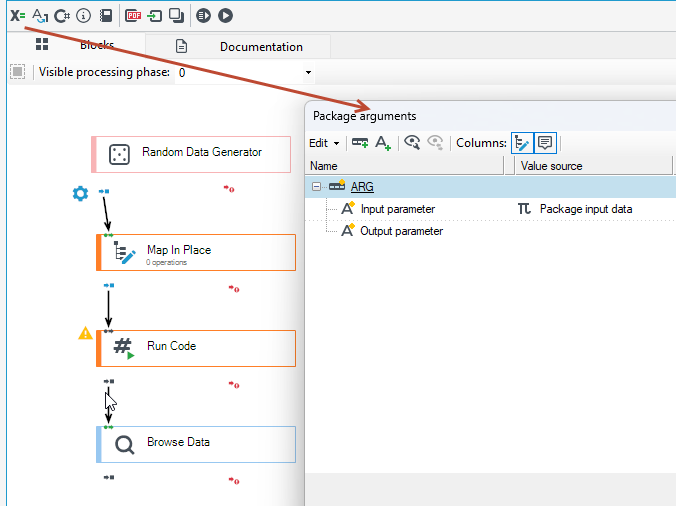Select the Output parameter row
The height and width of the screenshot is (506, 676).
(490, 231)
